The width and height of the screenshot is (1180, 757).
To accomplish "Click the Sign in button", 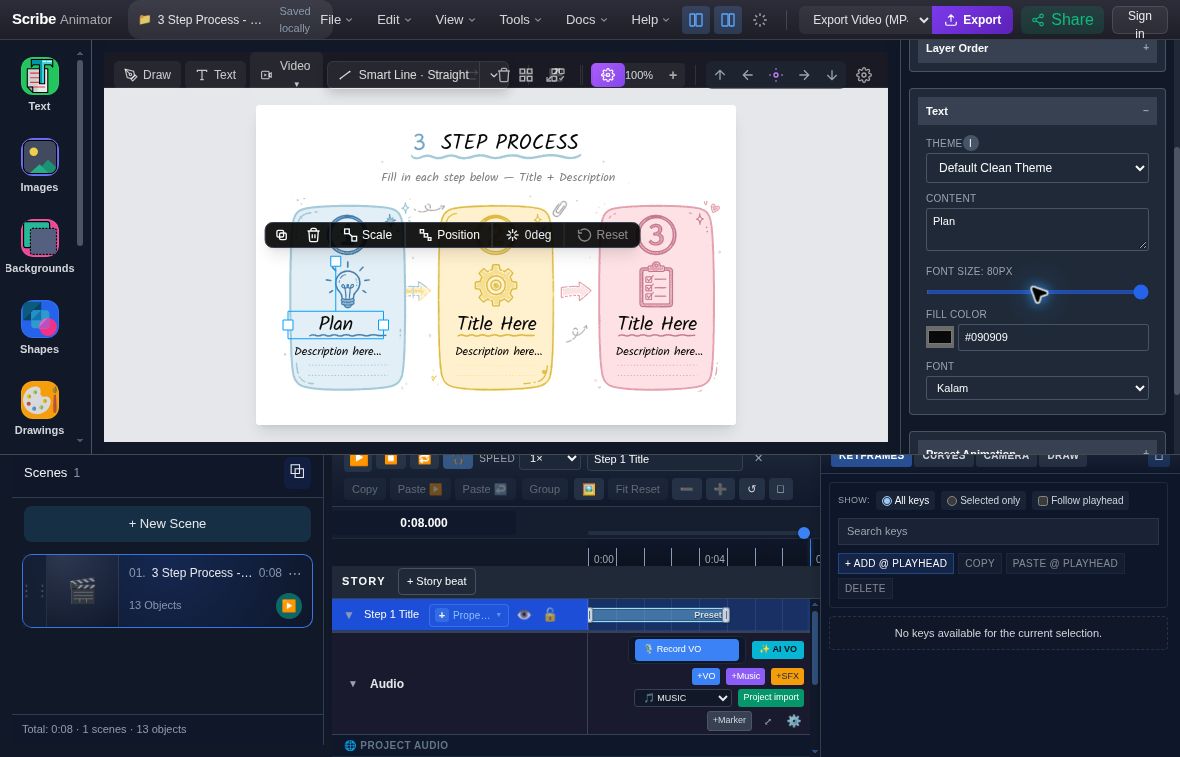I will click(1139, 20).
